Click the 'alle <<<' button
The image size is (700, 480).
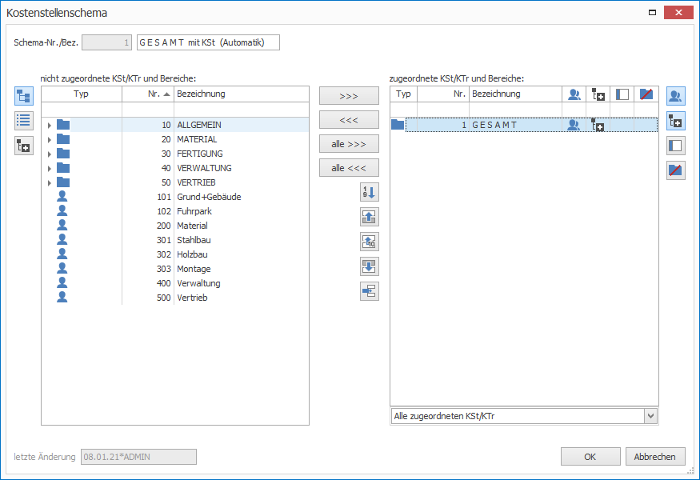point(349,168)
